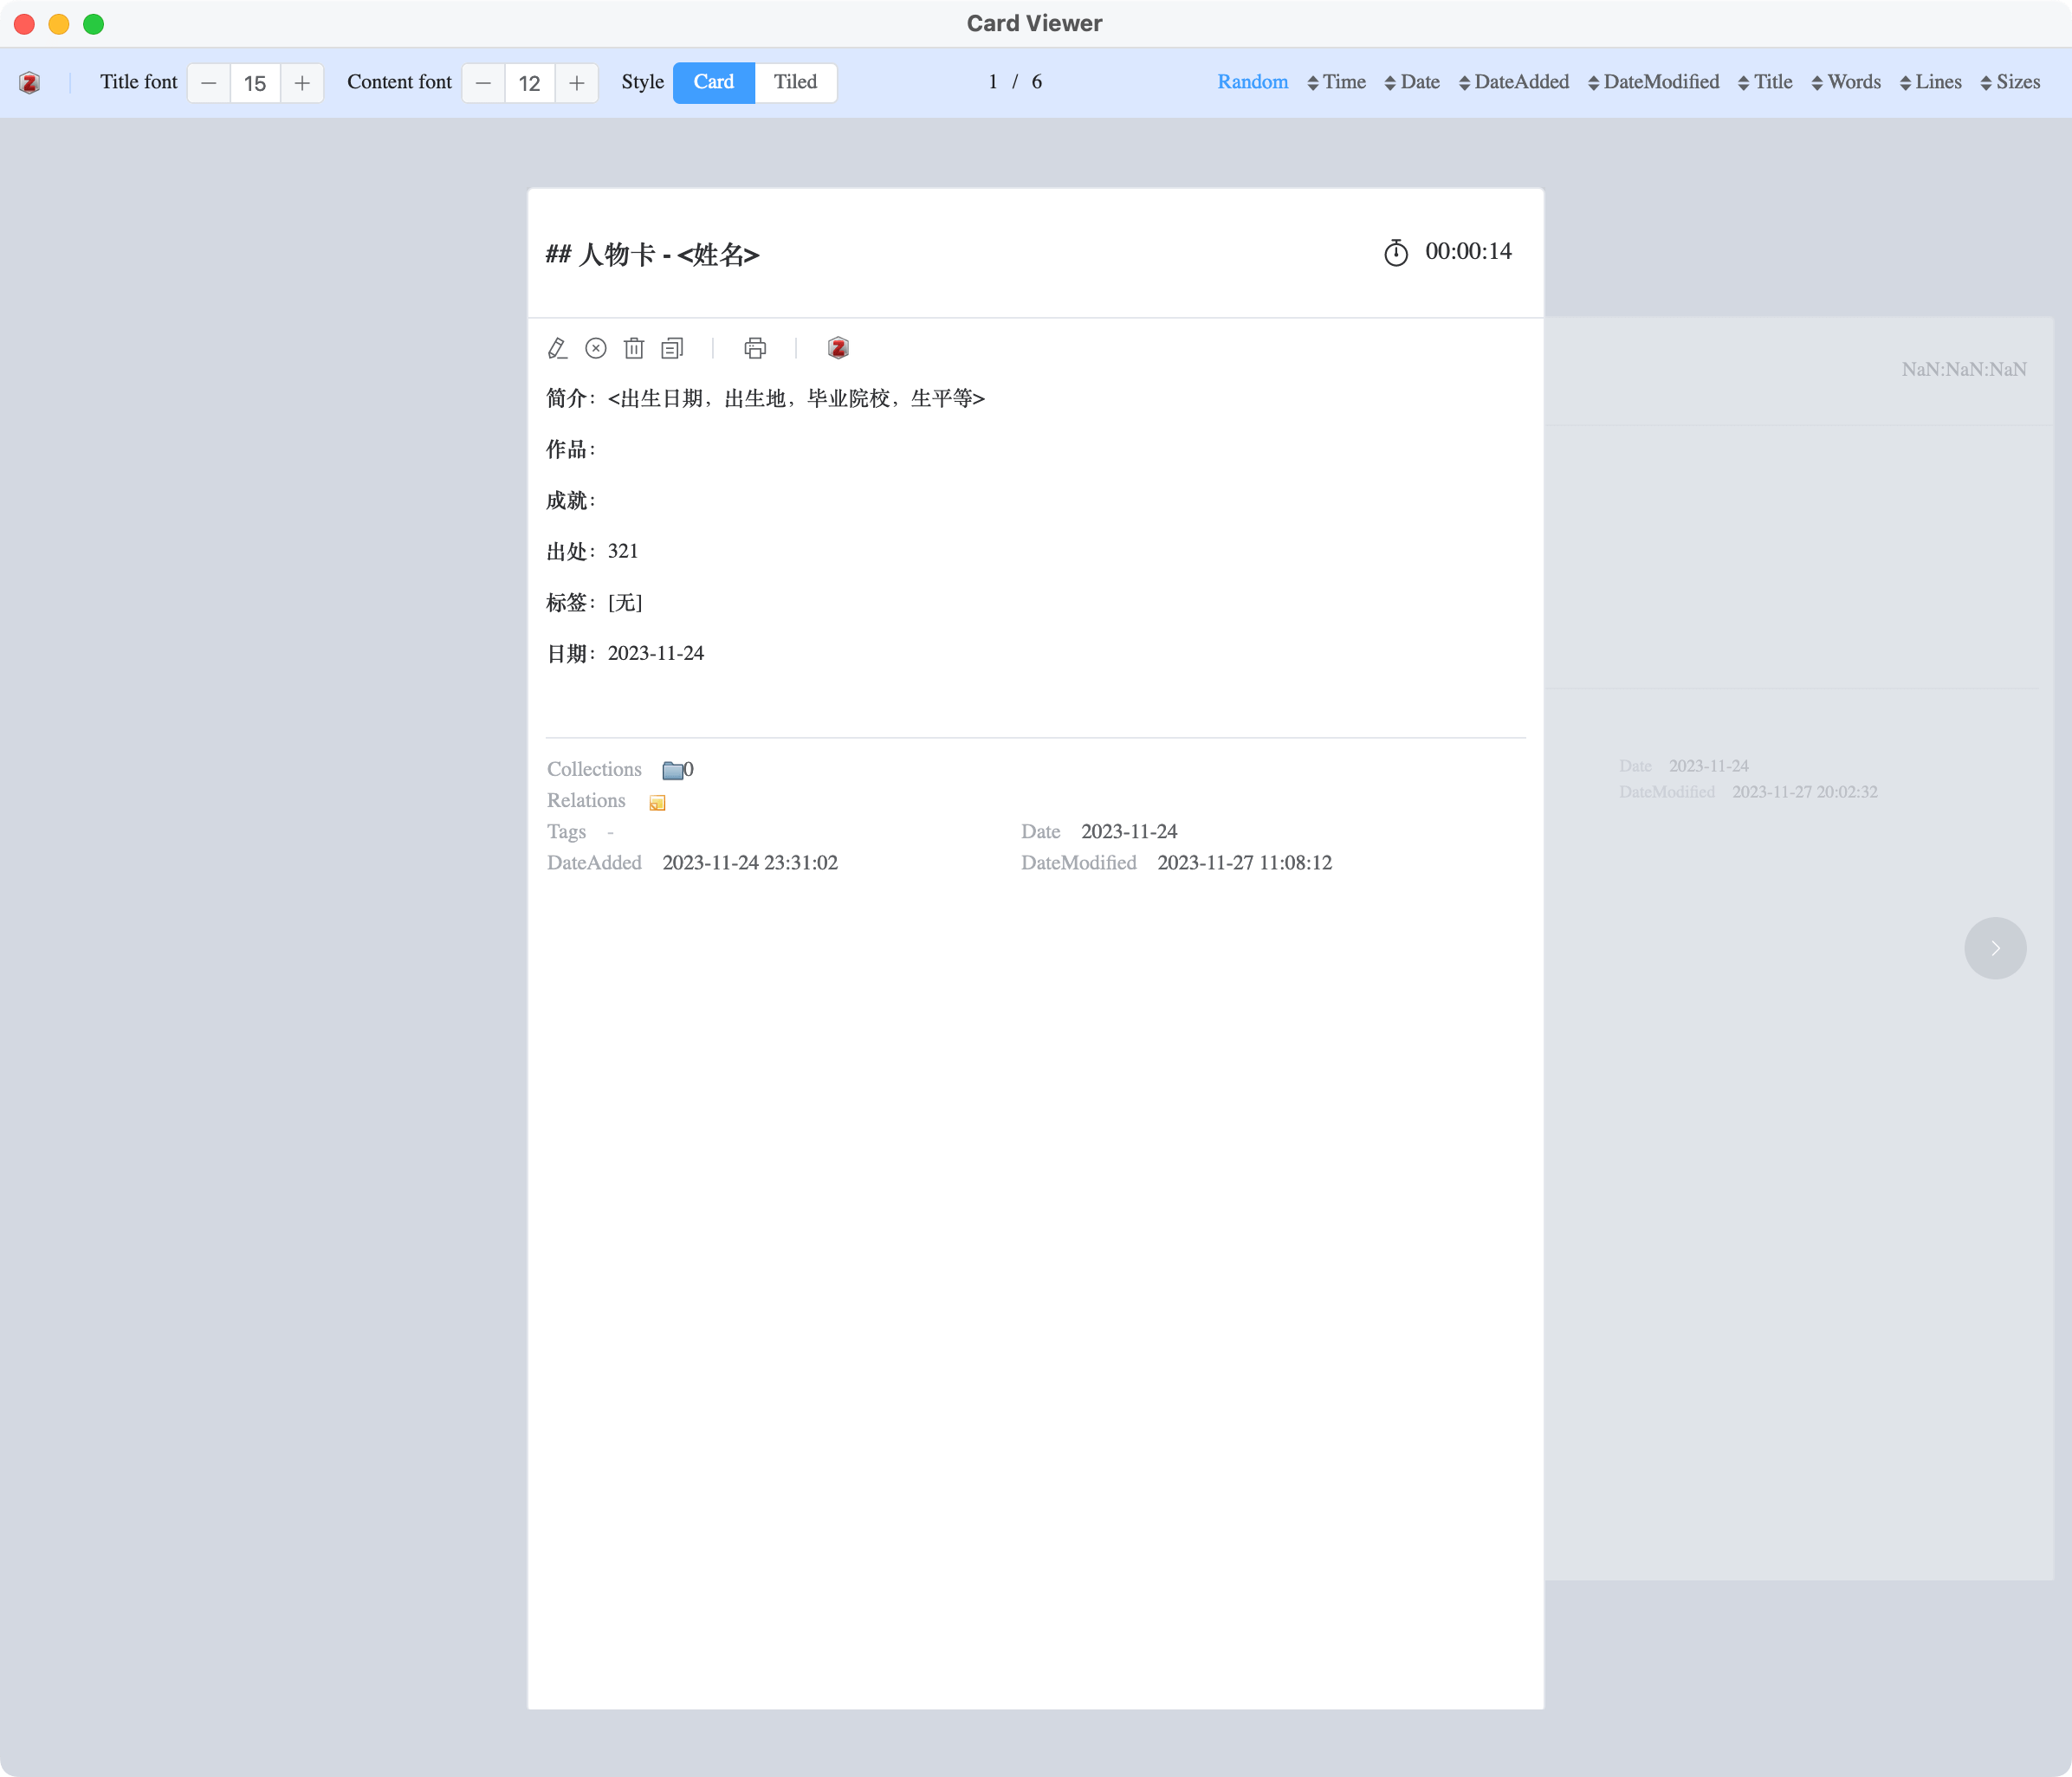This screenshot has height=1777, width=2072.
Task: Switch style to Tiled
Action: tap(795, 82)
